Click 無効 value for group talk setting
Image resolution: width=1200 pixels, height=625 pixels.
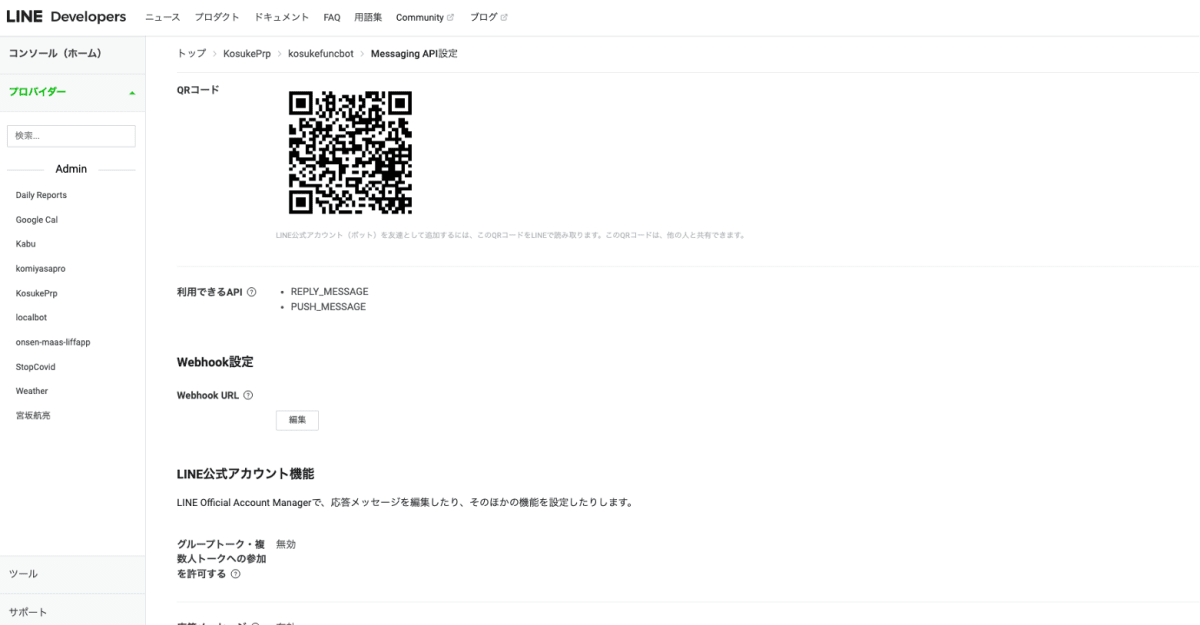pos(286,544)
